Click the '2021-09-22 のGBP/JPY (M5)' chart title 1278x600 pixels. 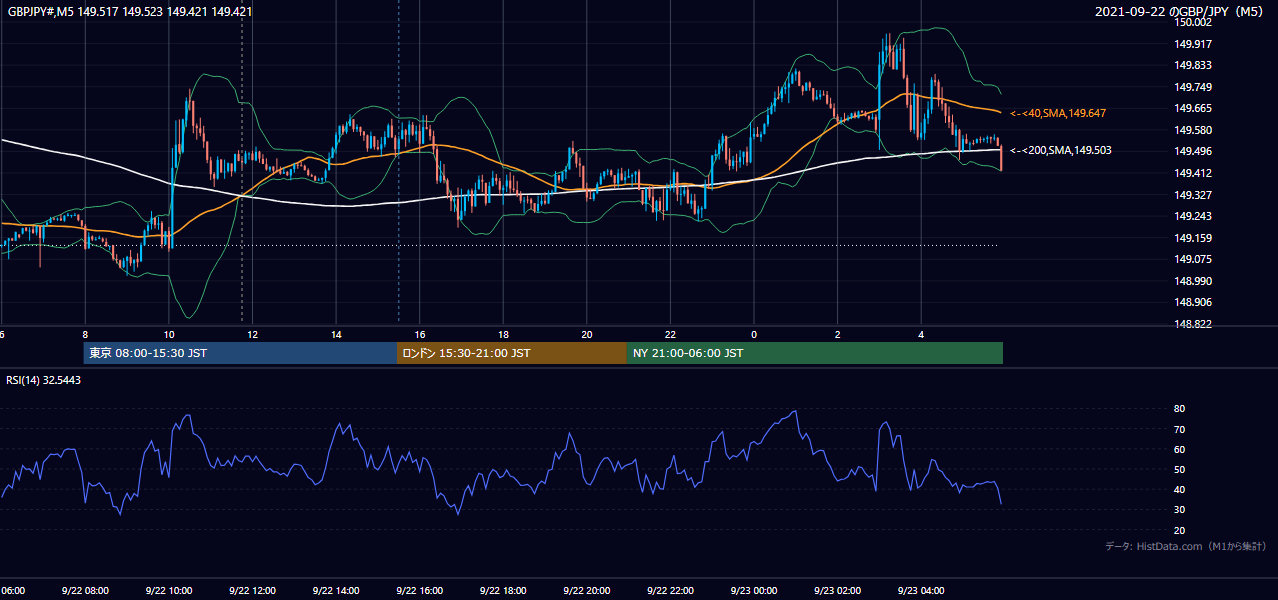pyautogui.click(x=1181, y=12)
